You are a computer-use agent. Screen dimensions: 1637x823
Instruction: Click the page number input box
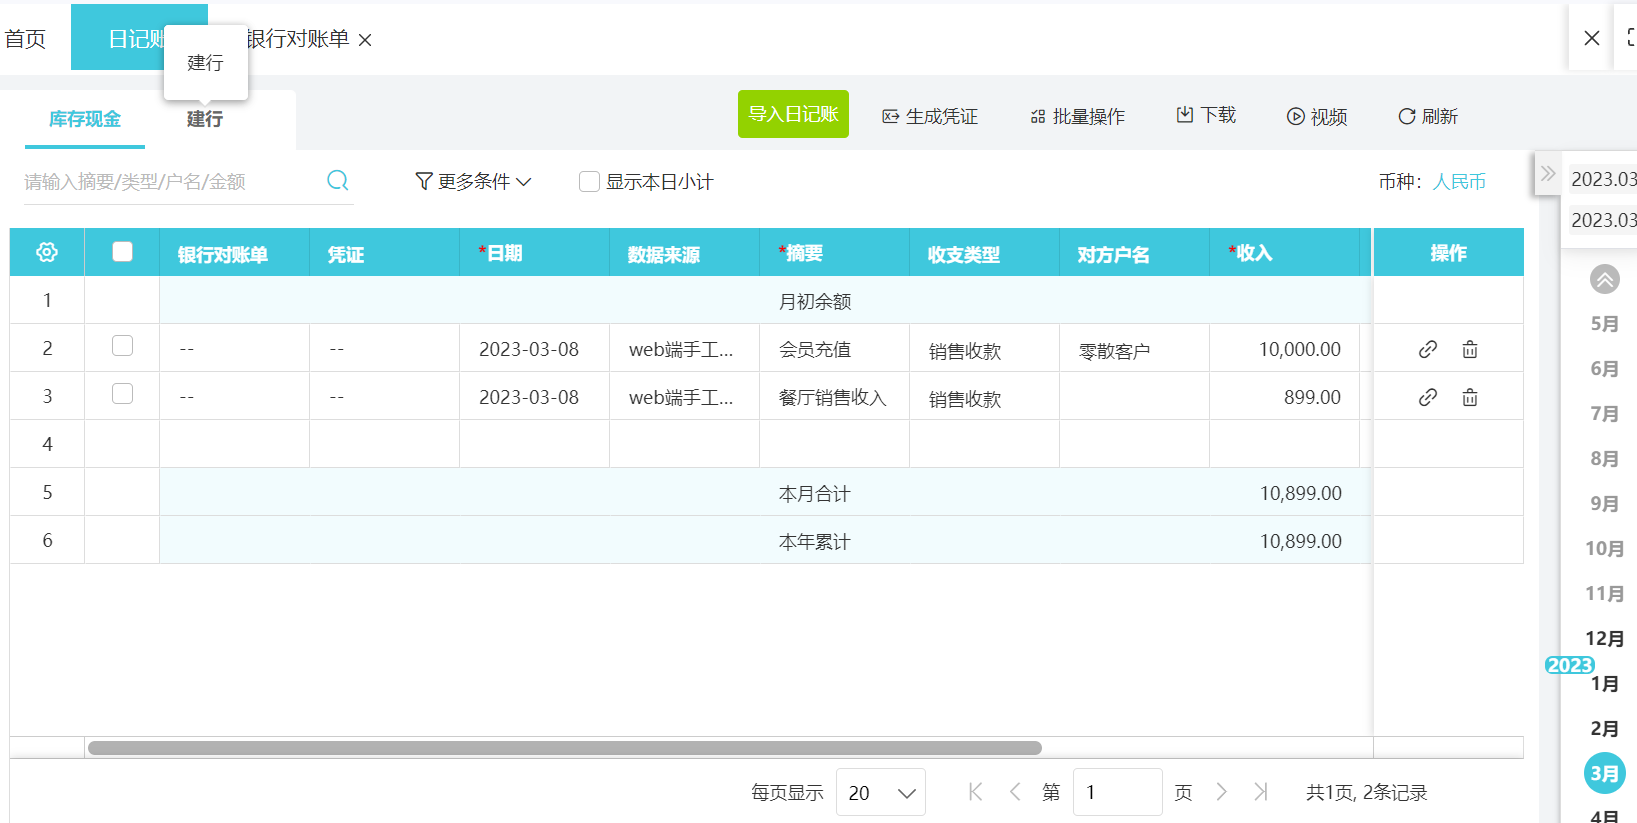pyautogui.click(x=1117, y=792)
